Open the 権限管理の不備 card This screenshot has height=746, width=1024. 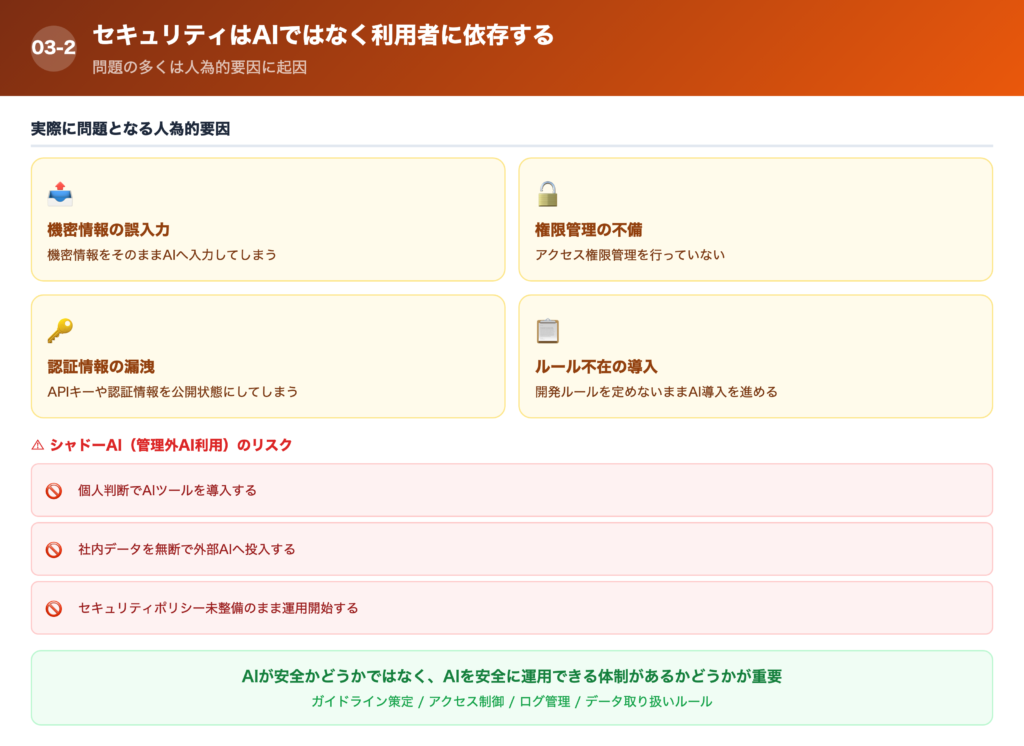(755, 219)
